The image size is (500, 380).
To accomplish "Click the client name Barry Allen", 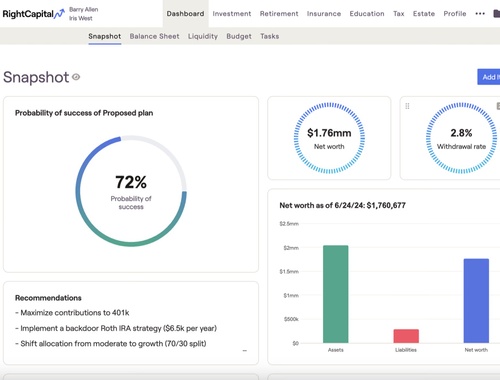I will 83,9.
